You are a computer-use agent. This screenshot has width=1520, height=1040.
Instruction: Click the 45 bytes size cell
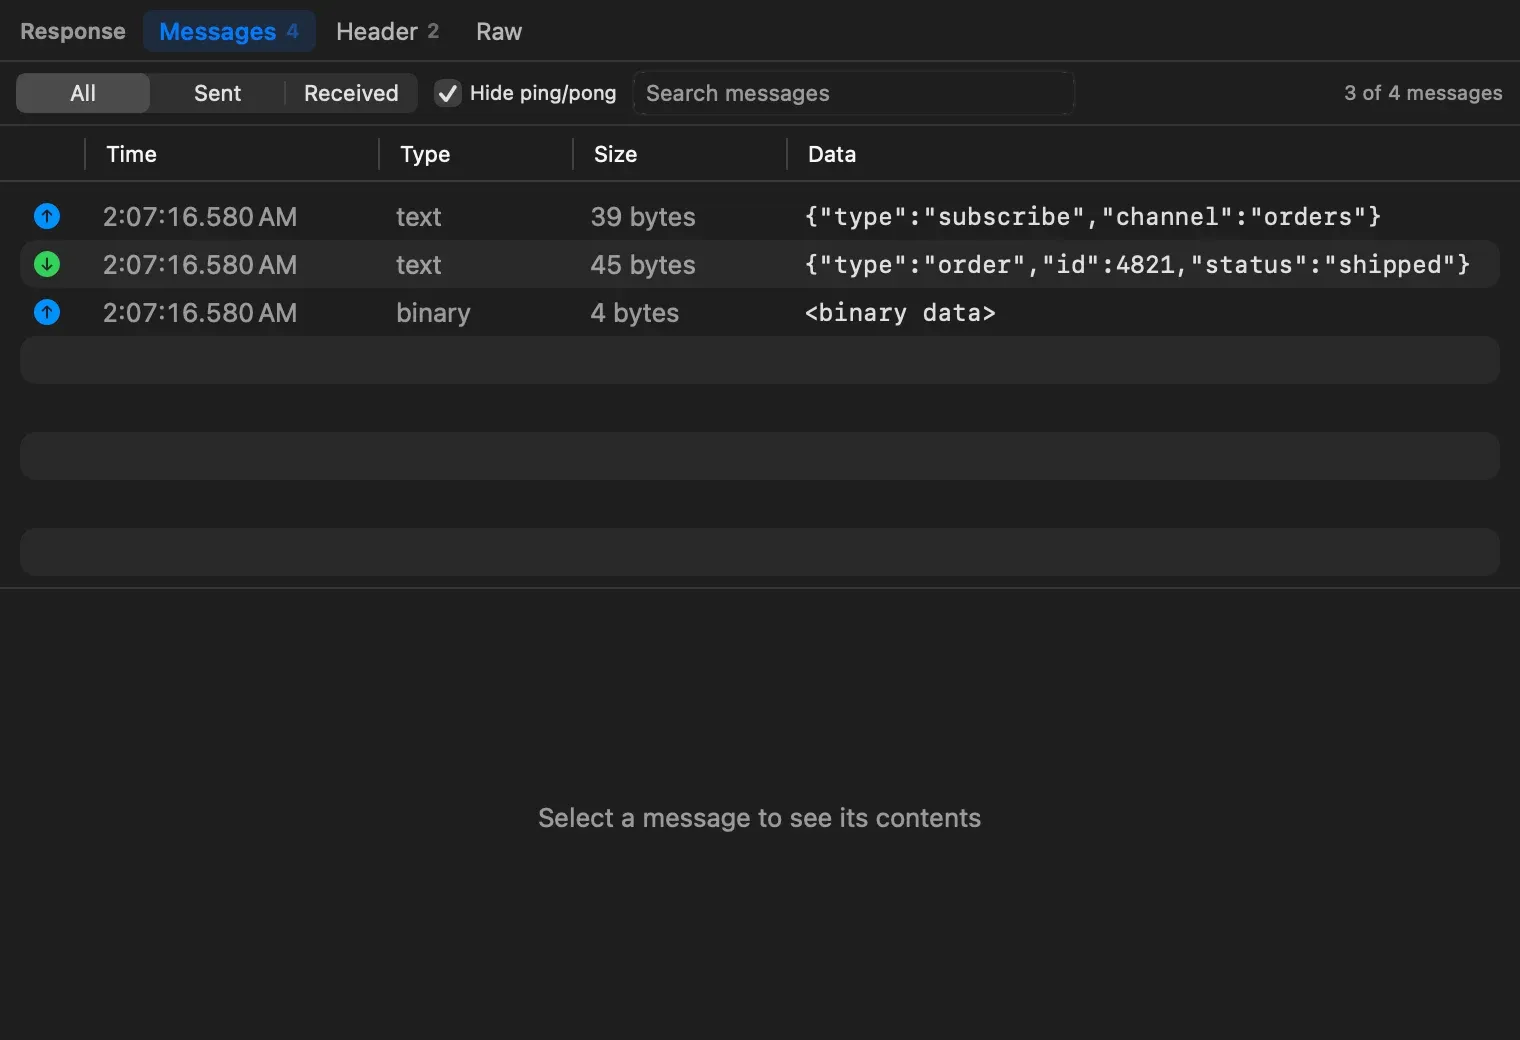coord(643,264)
